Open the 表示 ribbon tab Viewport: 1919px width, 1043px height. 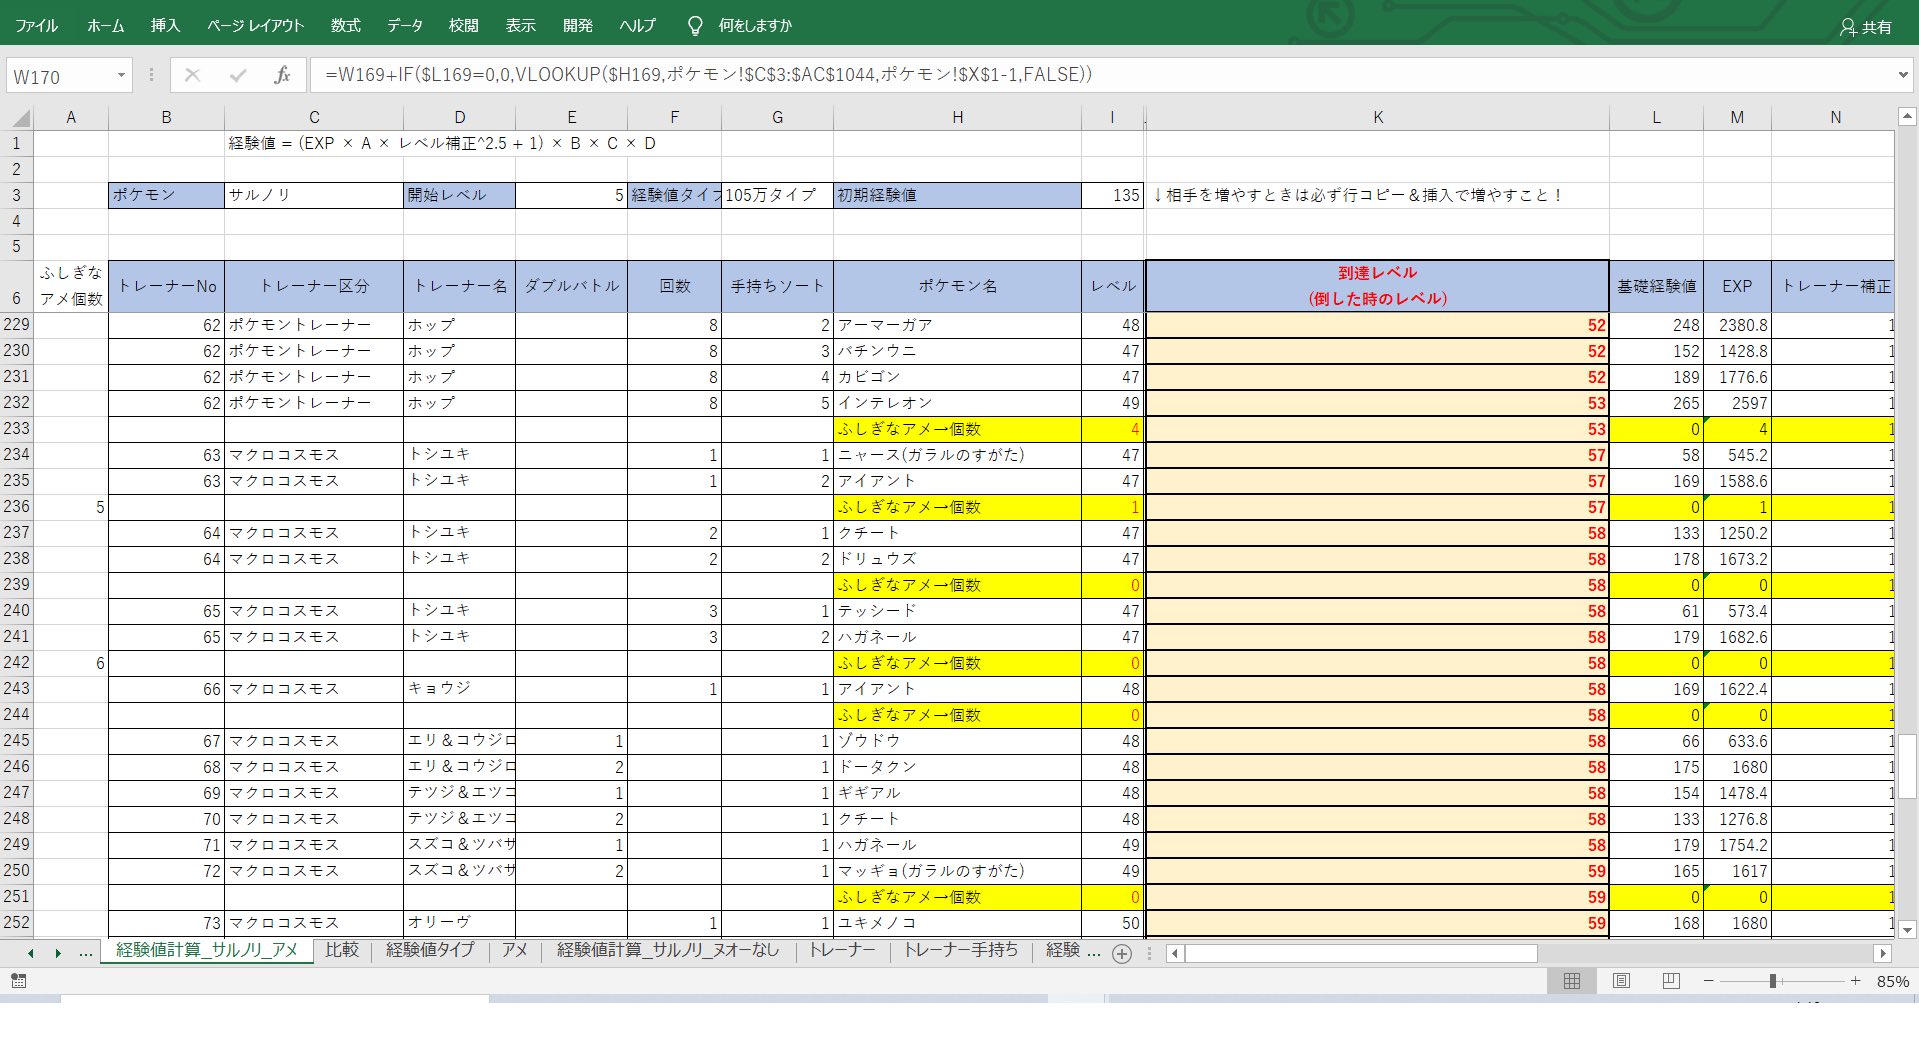coord(520,26)
